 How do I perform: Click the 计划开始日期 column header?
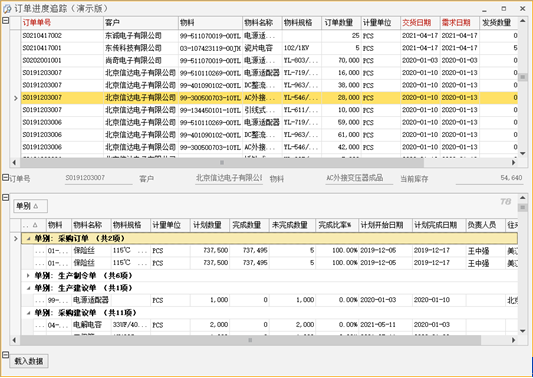coord(385,225)
